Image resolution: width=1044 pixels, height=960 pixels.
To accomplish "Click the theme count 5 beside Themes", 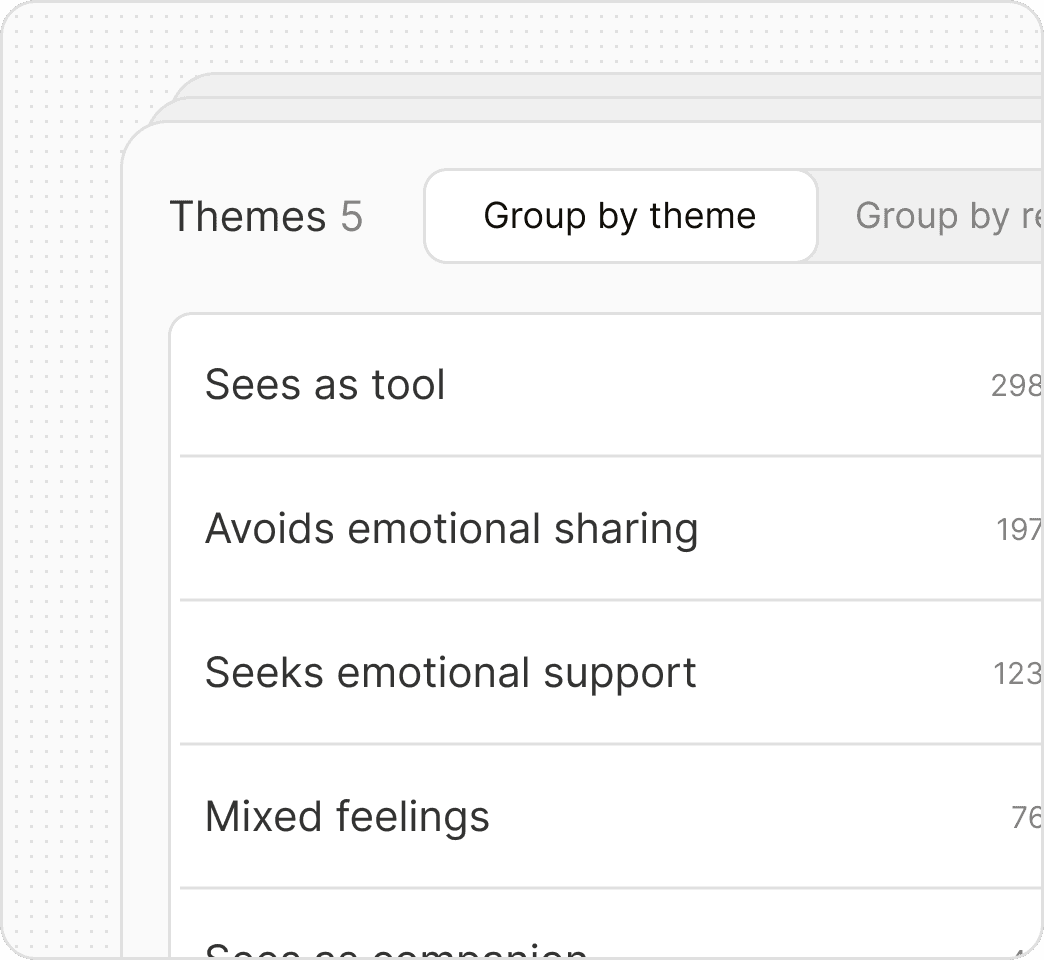I will (x=351, y=217).
